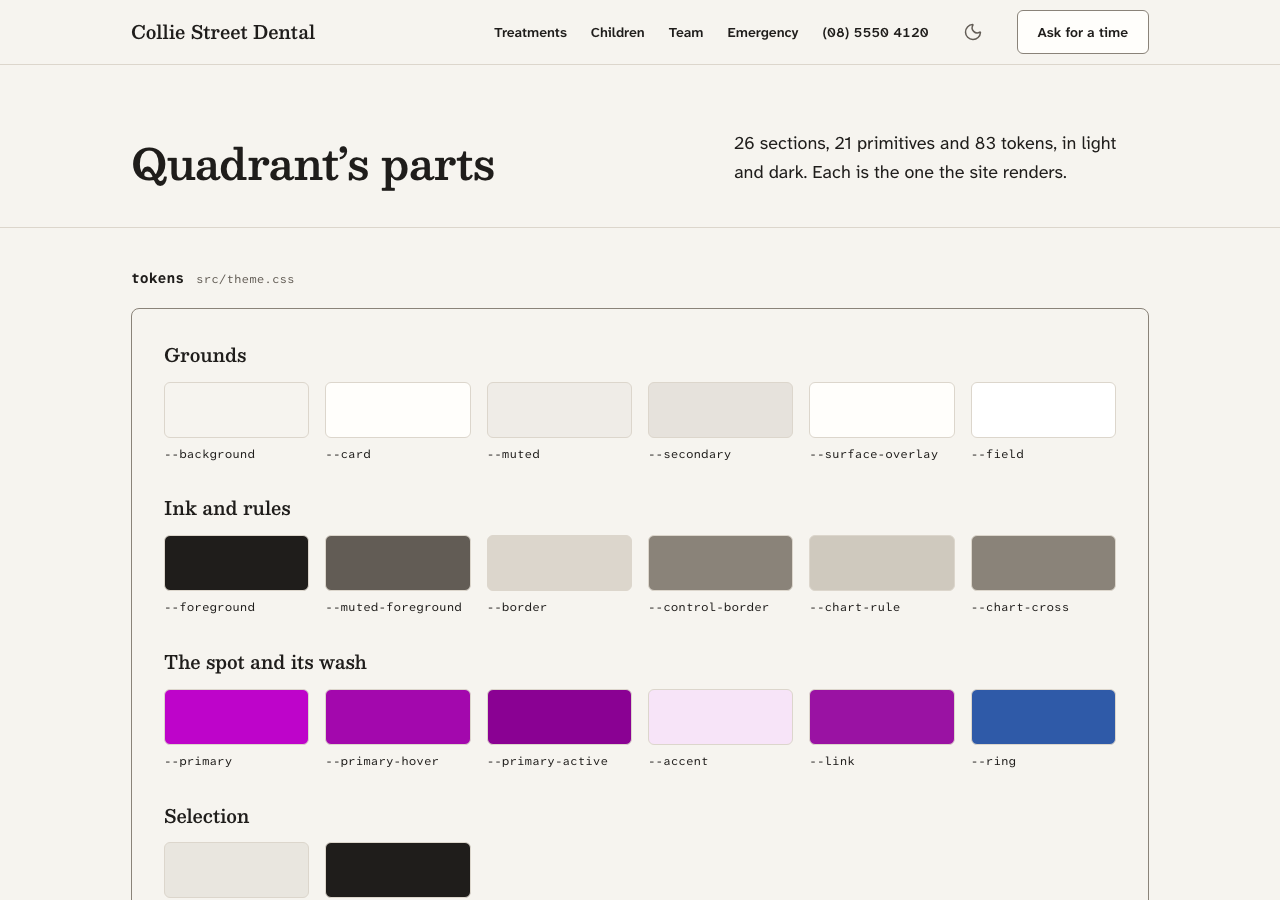Image resolution: width=1280 pixels, height=900 pixels.
Task: Choose the --chart-cross swatch
Action: [1043, 563]
